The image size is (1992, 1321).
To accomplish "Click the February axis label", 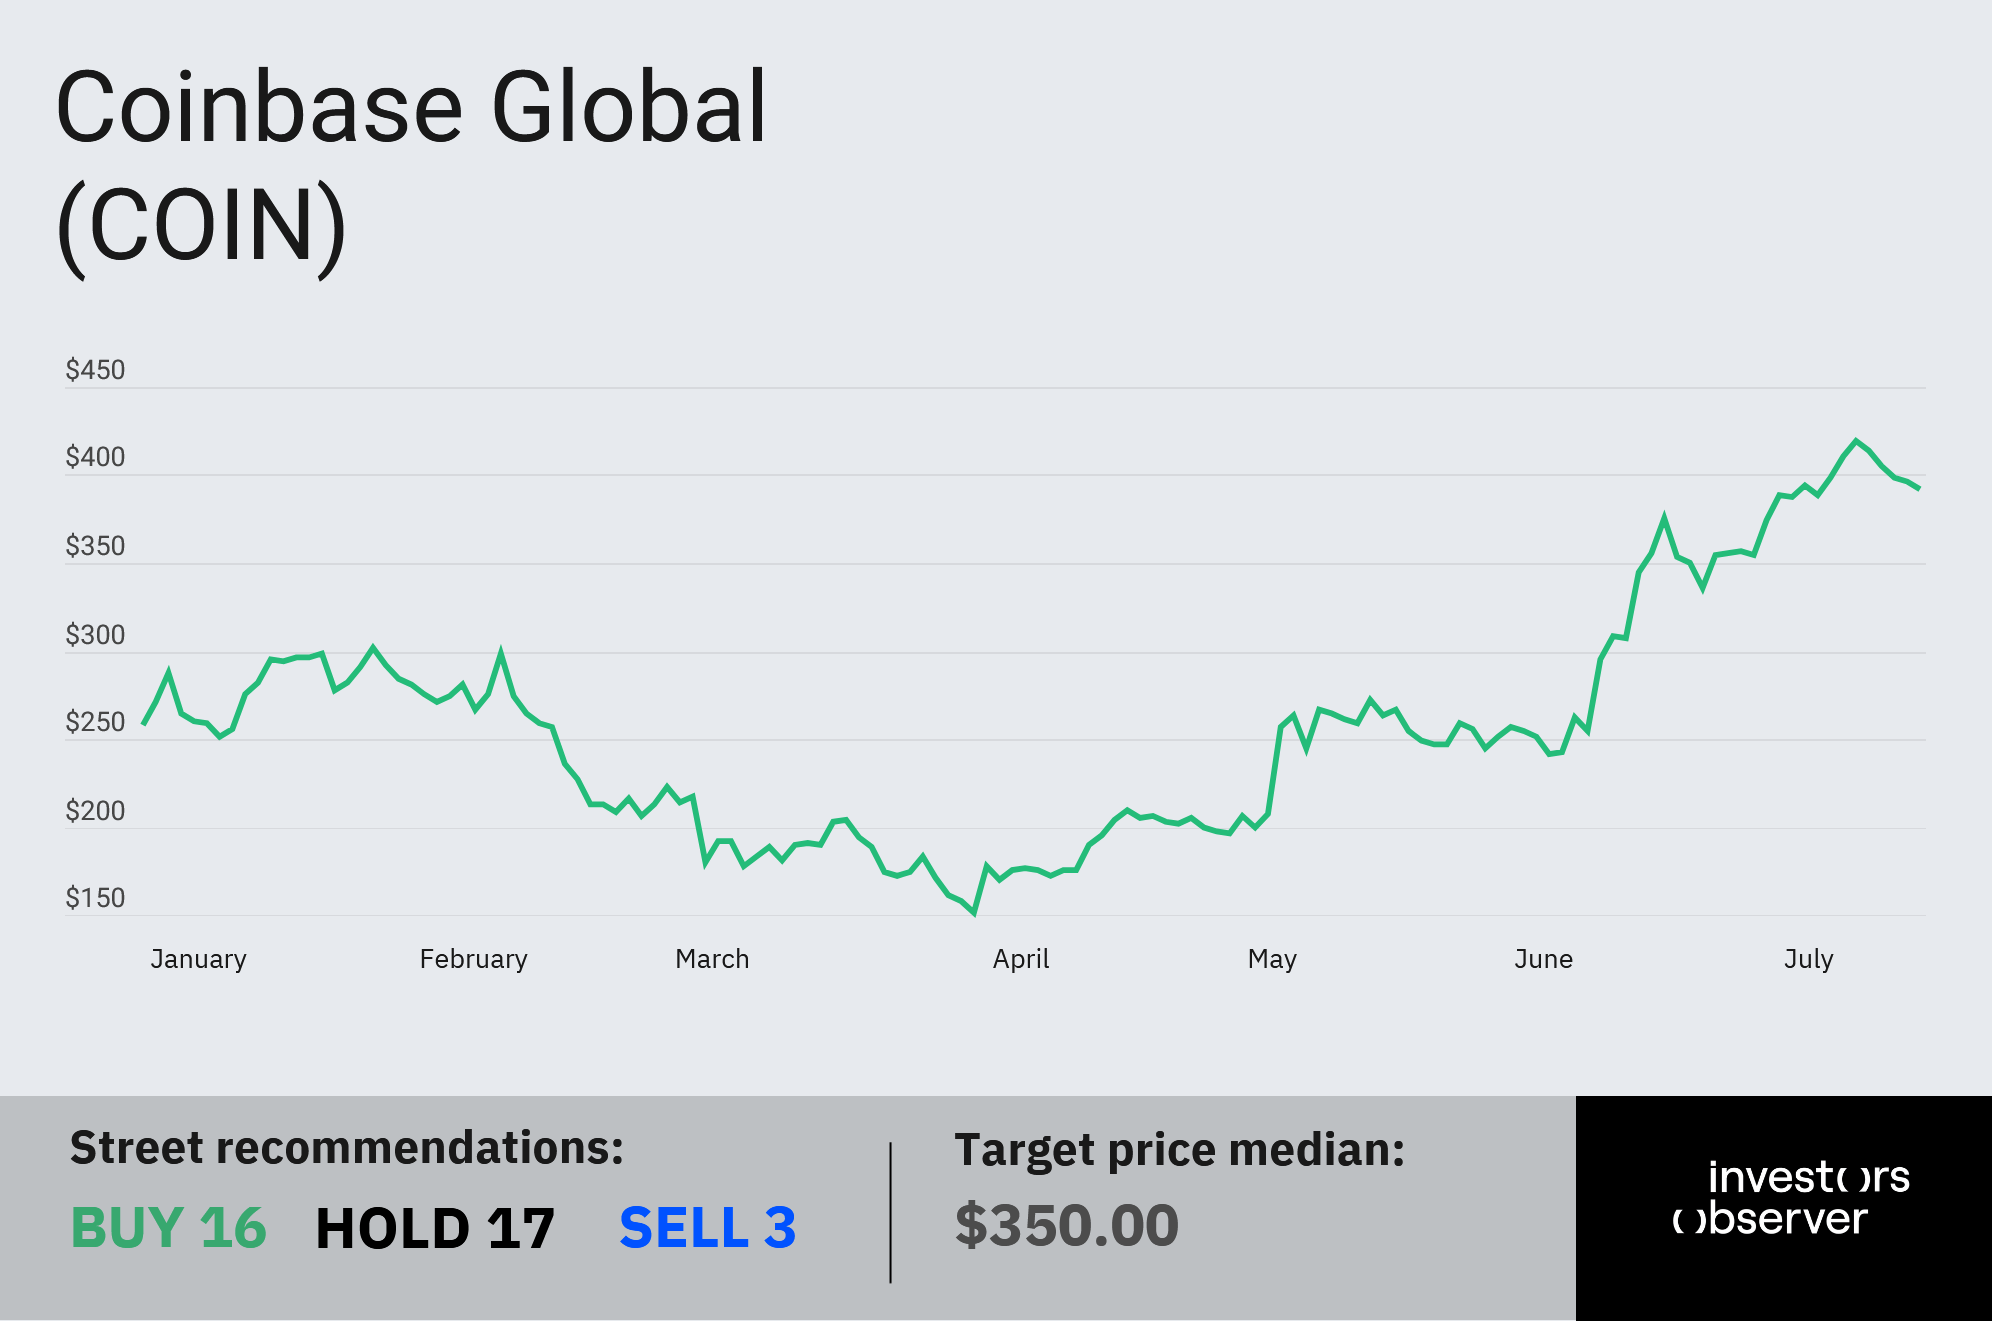I will (473, 959).
